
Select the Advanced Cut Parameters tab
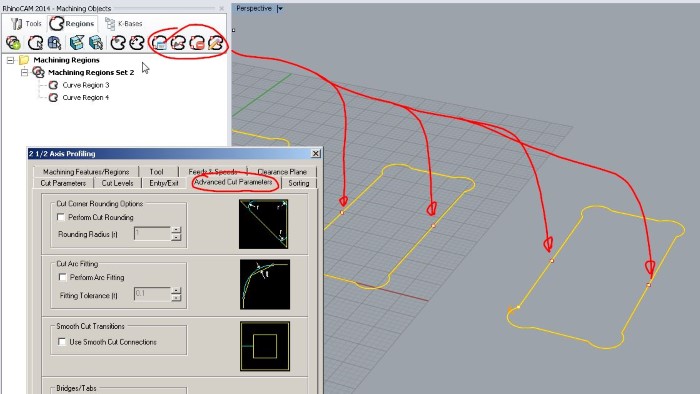tap(233, 182)
